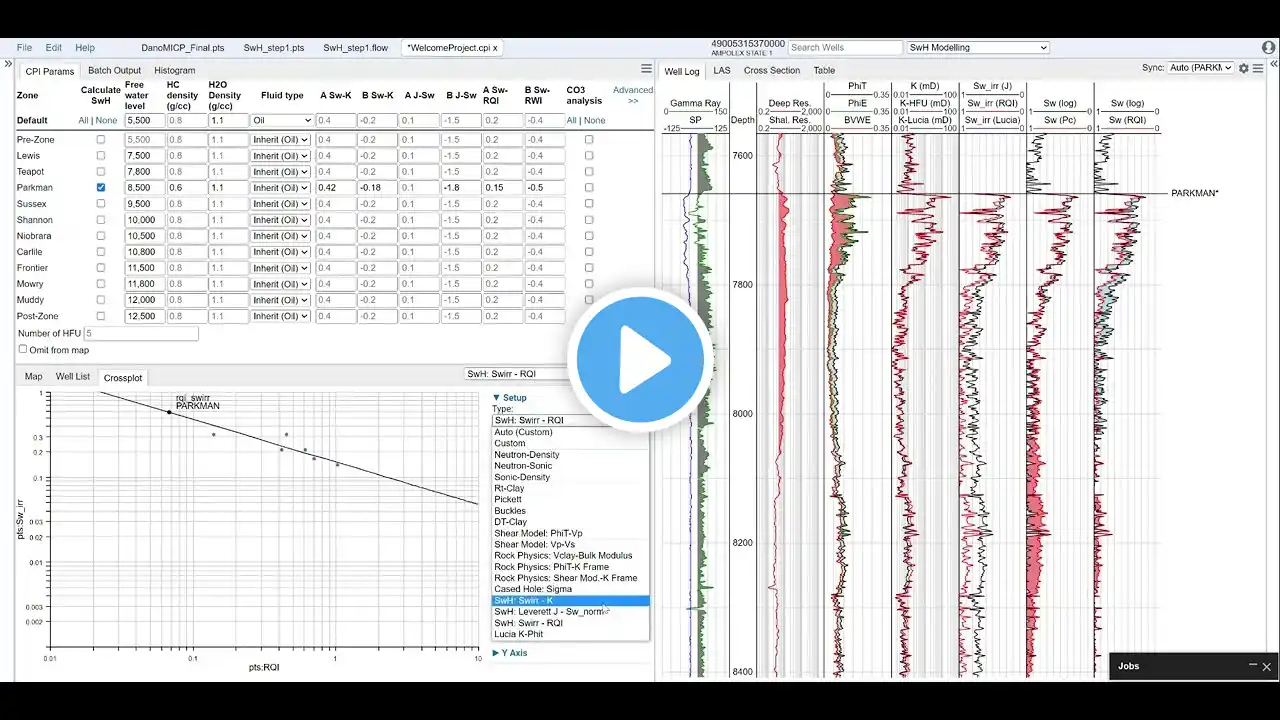The image size is (1280, 720).
Task: Select Buckles crossplot type
Action: point(571,511)
